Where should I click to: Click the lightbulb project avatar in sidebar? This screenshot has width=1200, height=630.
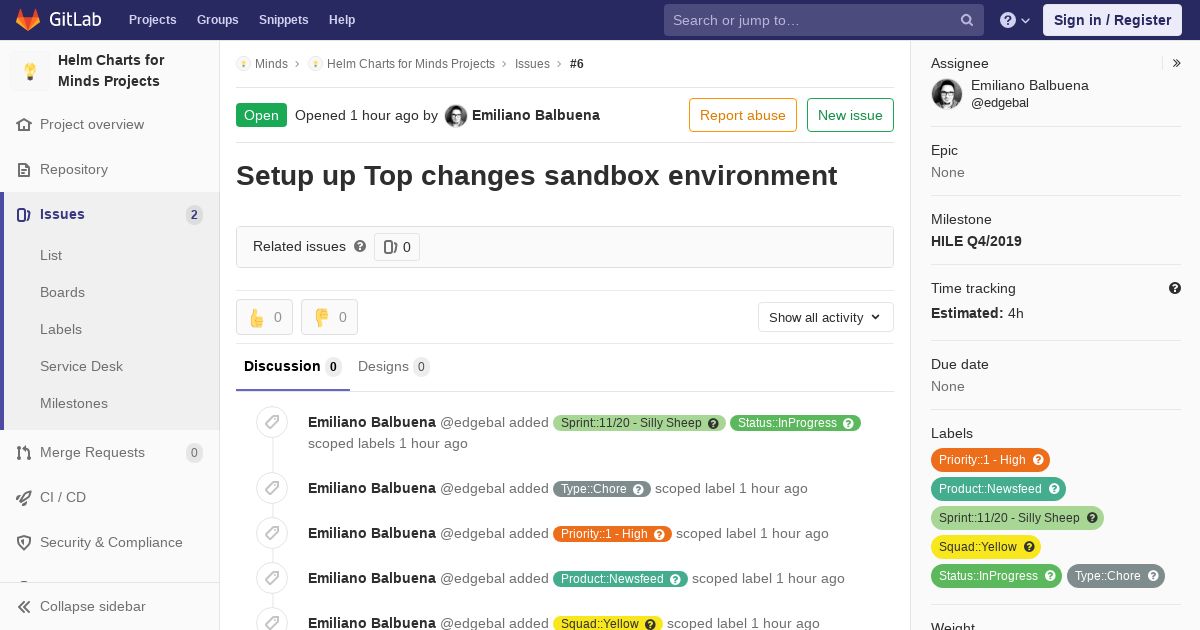tap(30, 71)
